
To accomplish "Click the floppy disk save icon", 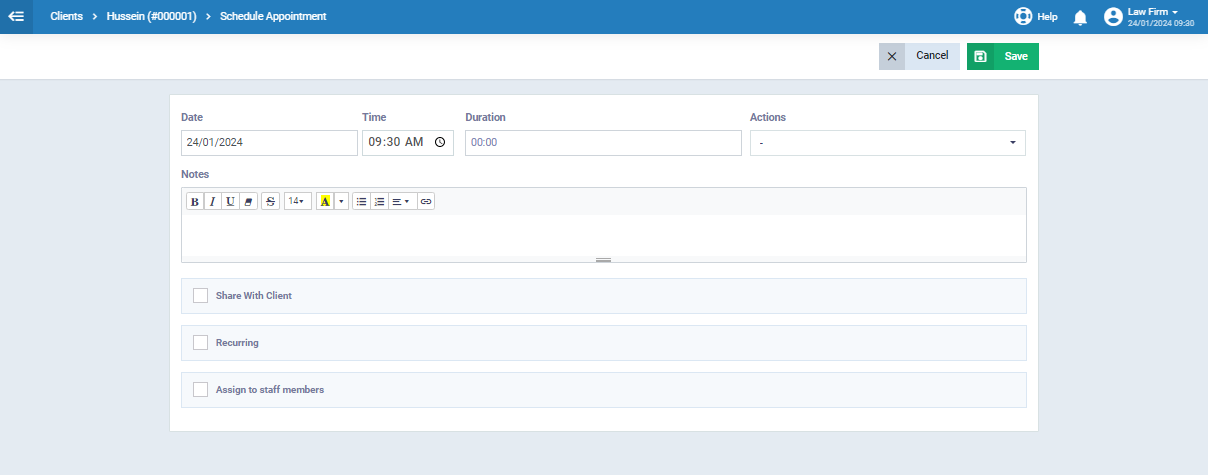I will coord(980,56).
